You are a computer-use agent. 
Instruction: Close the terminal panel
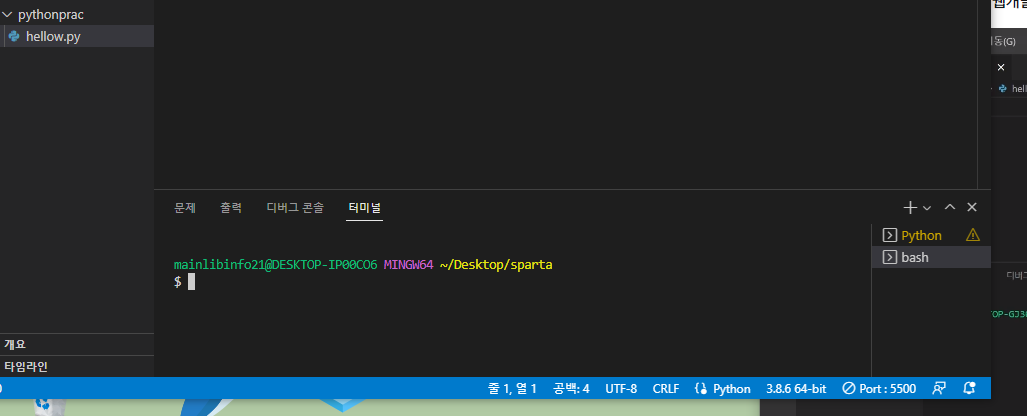coord(972,207)
